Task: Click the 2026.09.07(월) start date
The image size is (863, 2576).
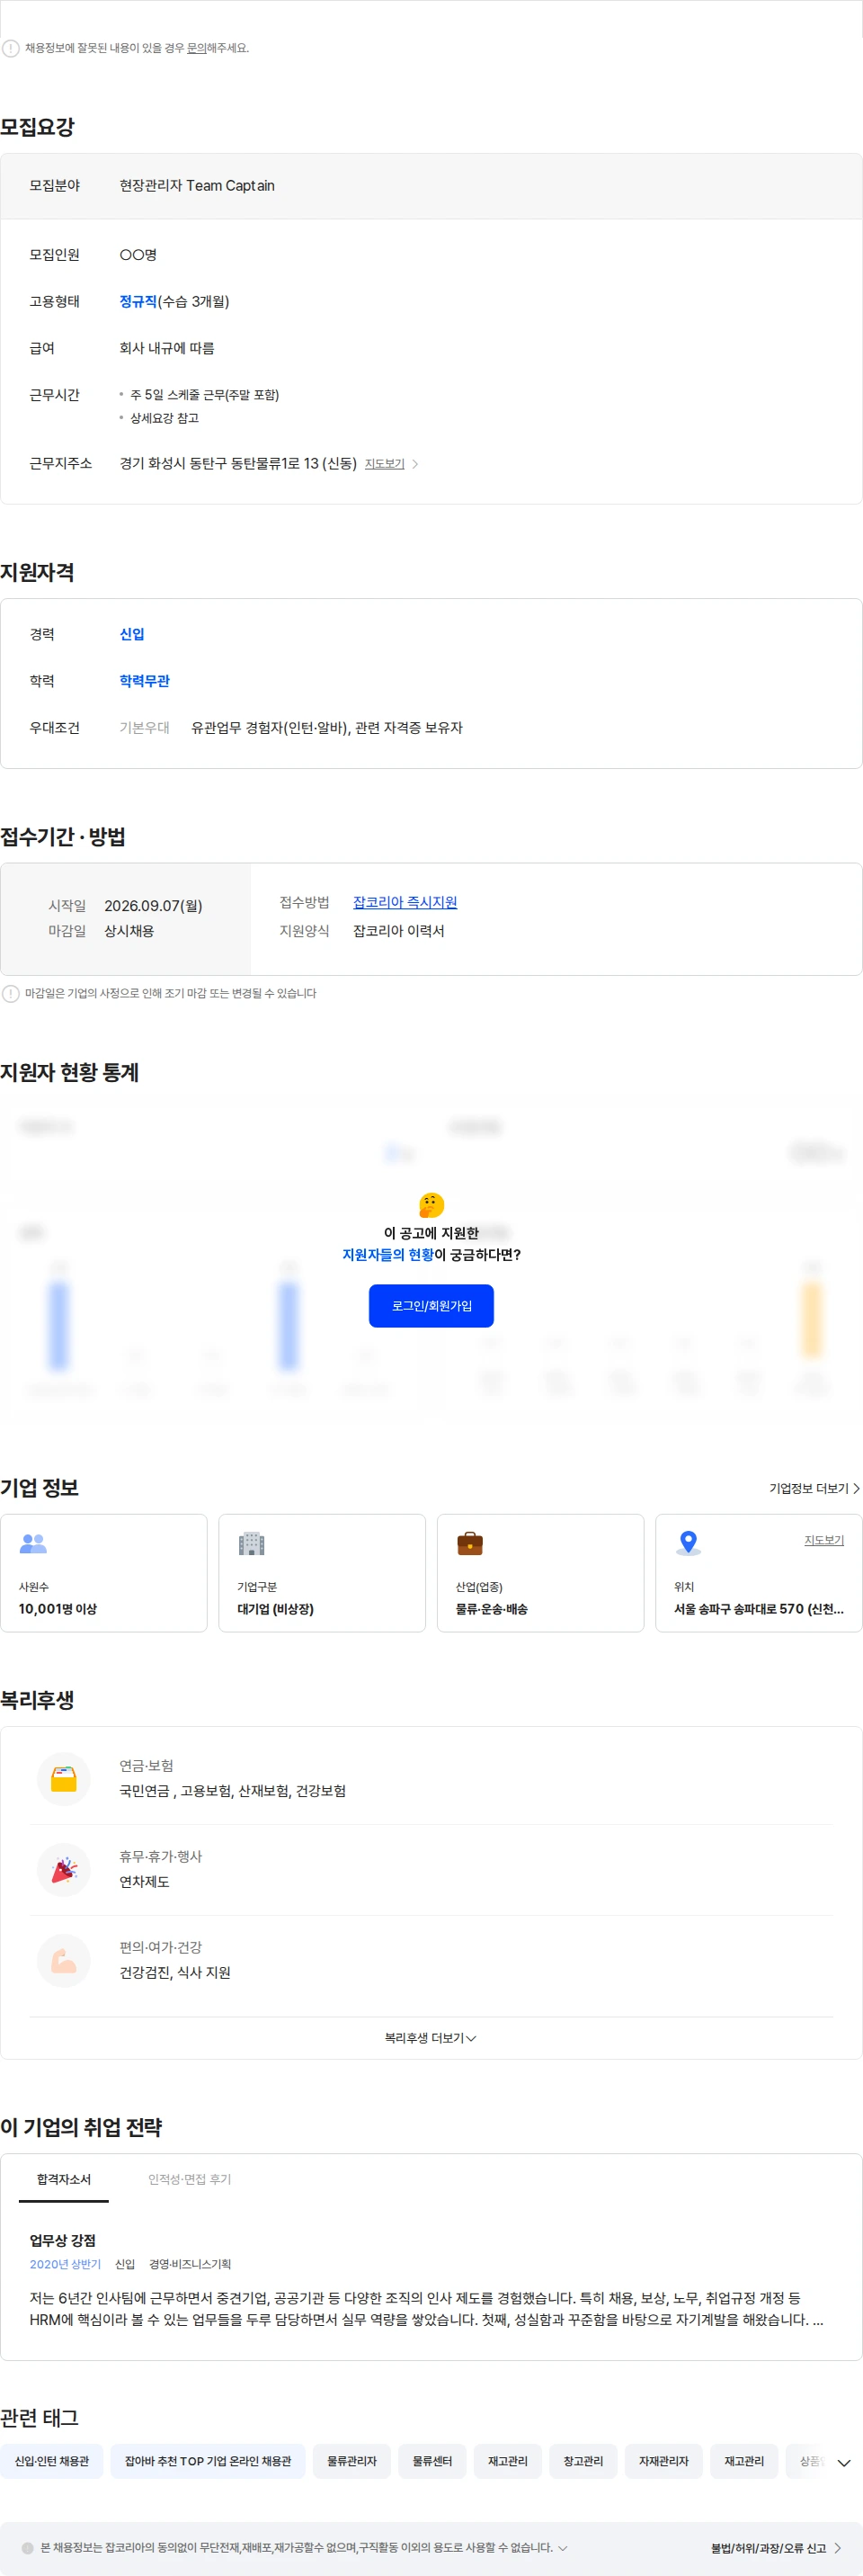Action: [x=153, y=906]
